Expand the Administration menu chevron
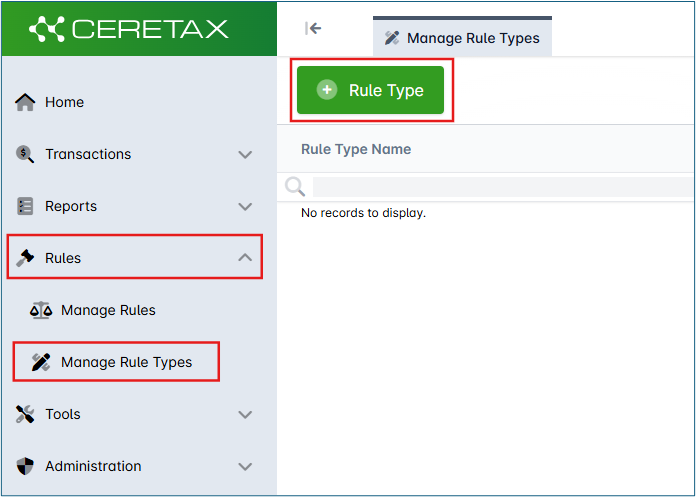This screenshot has height=497, width=696. click(245, 466)
